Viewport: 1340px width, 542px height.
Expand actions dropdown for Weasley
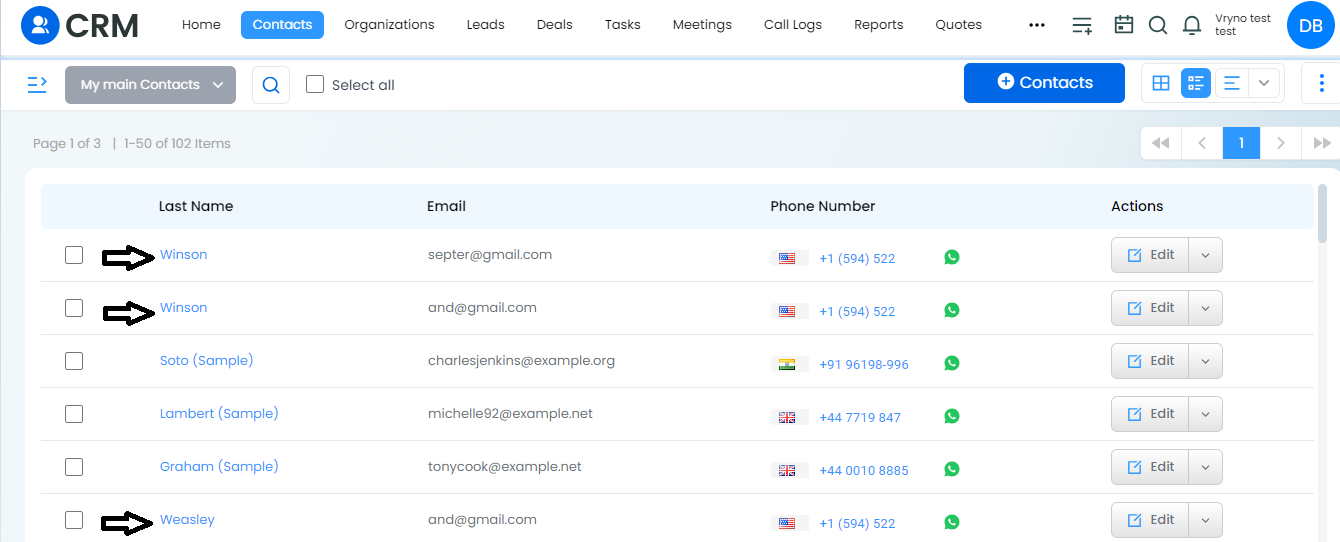(x=1205, y=520)
